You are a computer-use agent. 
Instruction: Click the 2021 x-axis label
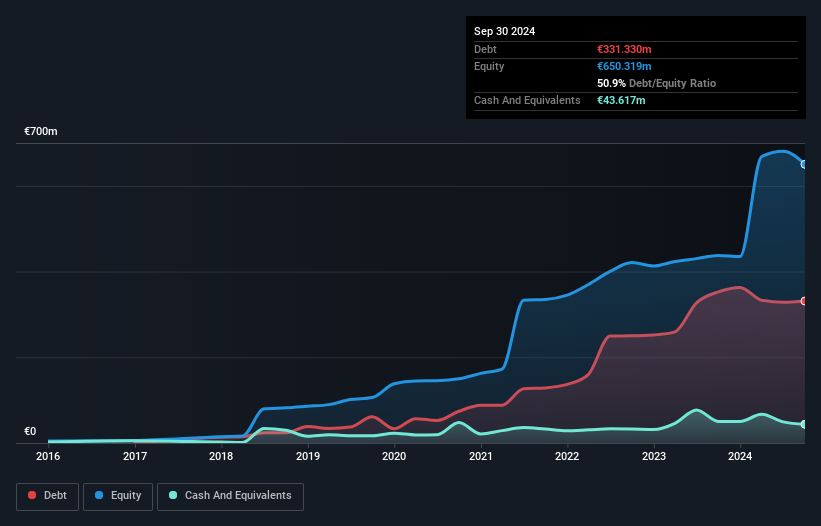coord(481,456)
